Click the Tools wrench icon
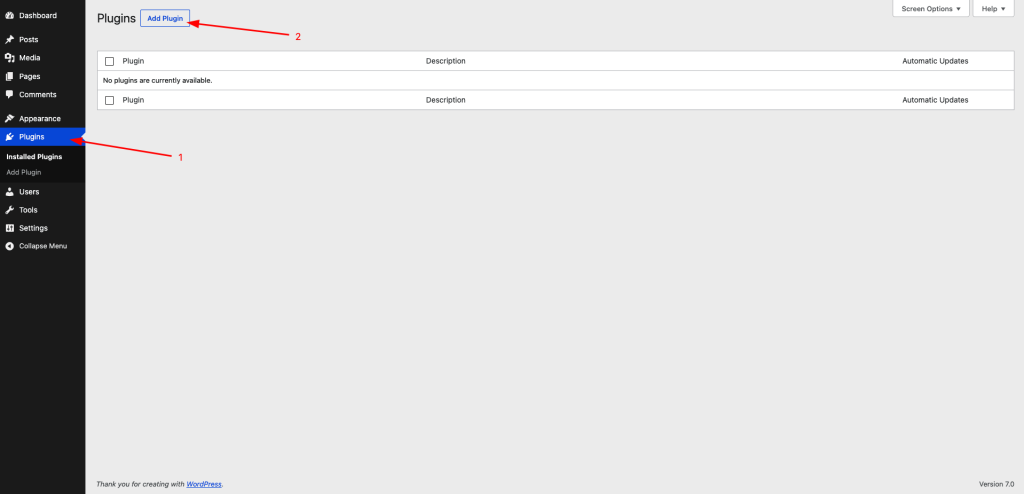The image size is (1024, 494). pyautogui.click(x=9, y=210)
